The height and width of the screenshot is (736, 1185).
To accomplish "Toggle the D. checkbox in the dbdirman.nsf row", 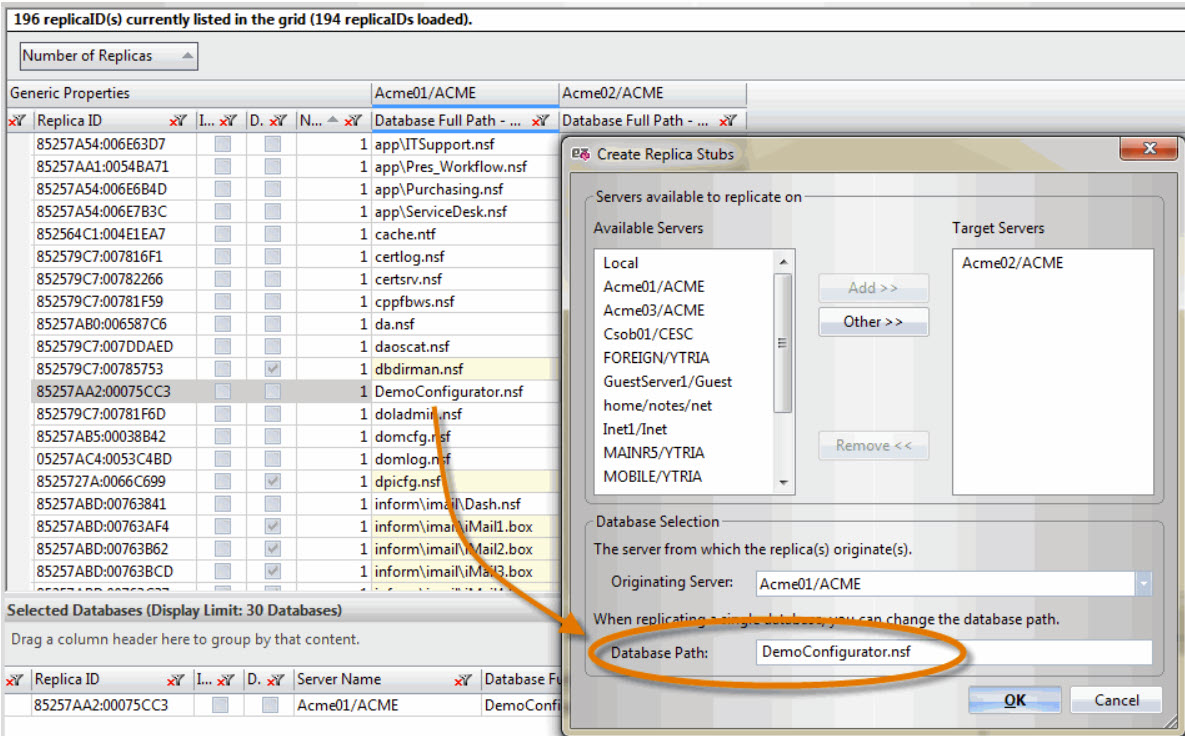I will point(272,369).
